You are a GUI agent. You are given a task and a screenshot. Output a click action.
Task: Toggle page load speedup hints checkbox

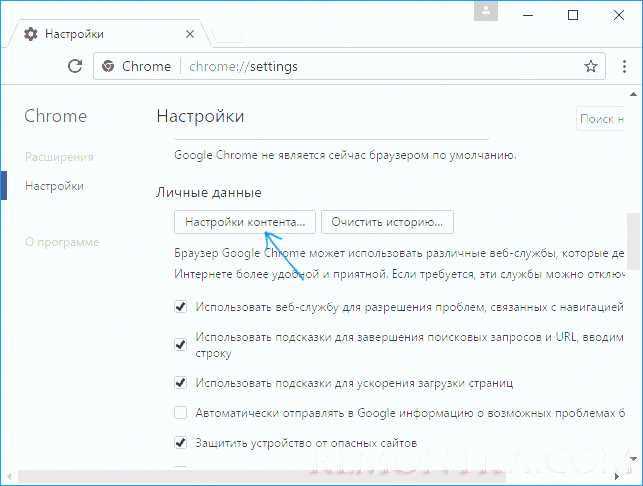click(180, 383)
